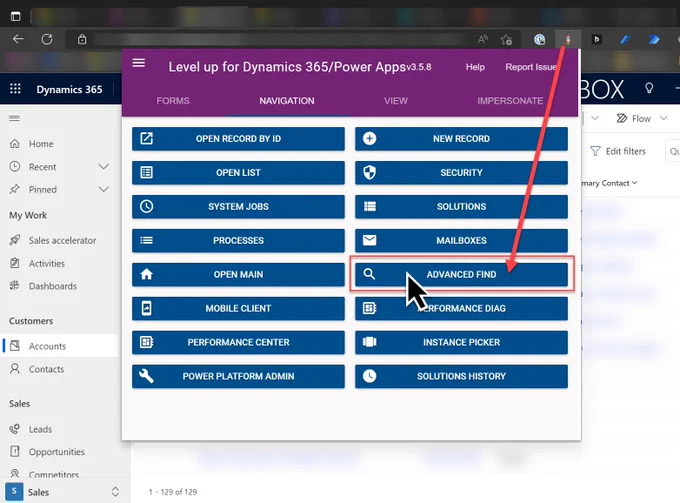This screenshot has width=680, height=503.
Task: Open Mailboxes from Level up
Action: click(x=461, y=240)
